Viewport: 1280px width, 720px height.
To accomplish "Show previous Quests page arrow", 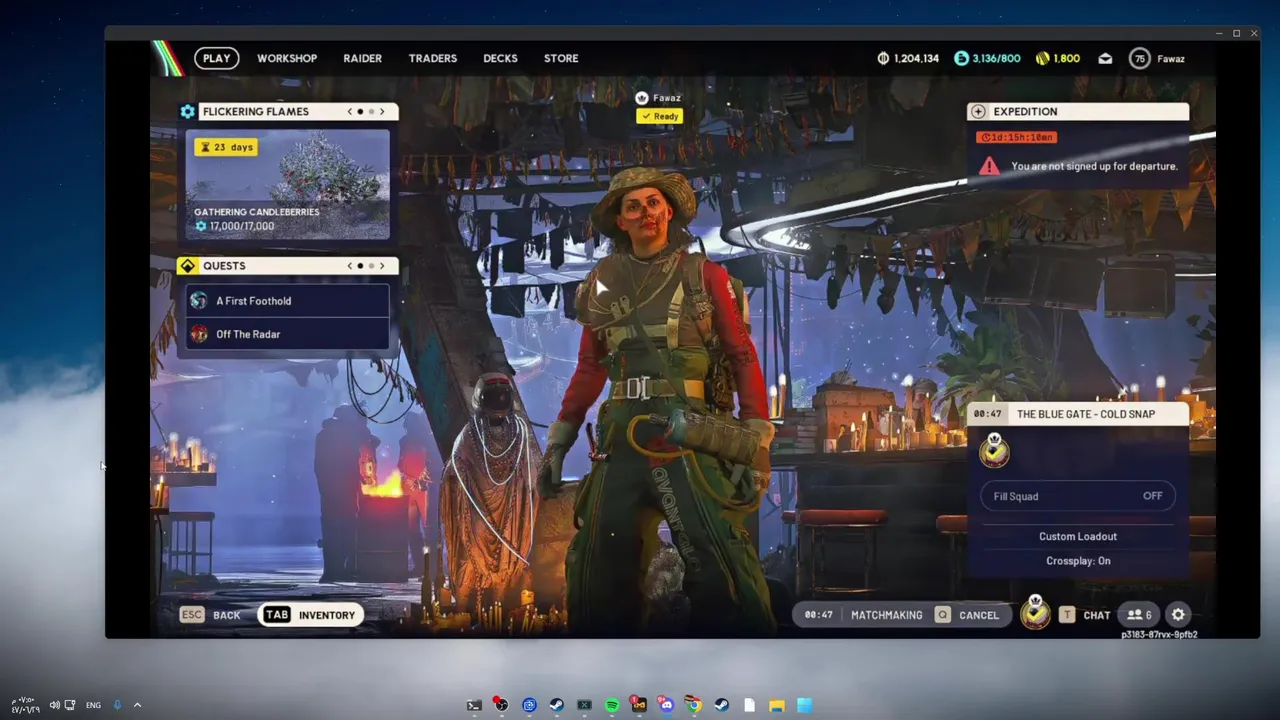I will [x=350, y=265].
